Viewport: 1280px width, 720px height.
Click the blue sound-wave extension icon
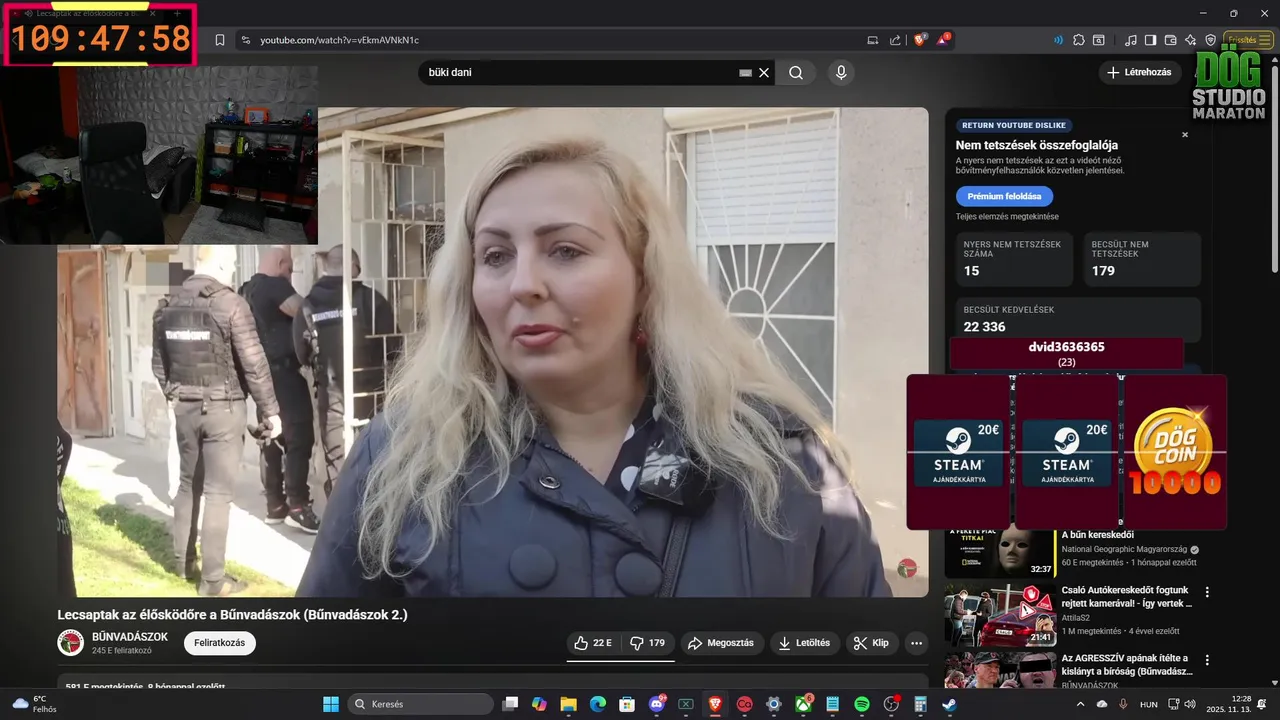[x=1058, y=40]
